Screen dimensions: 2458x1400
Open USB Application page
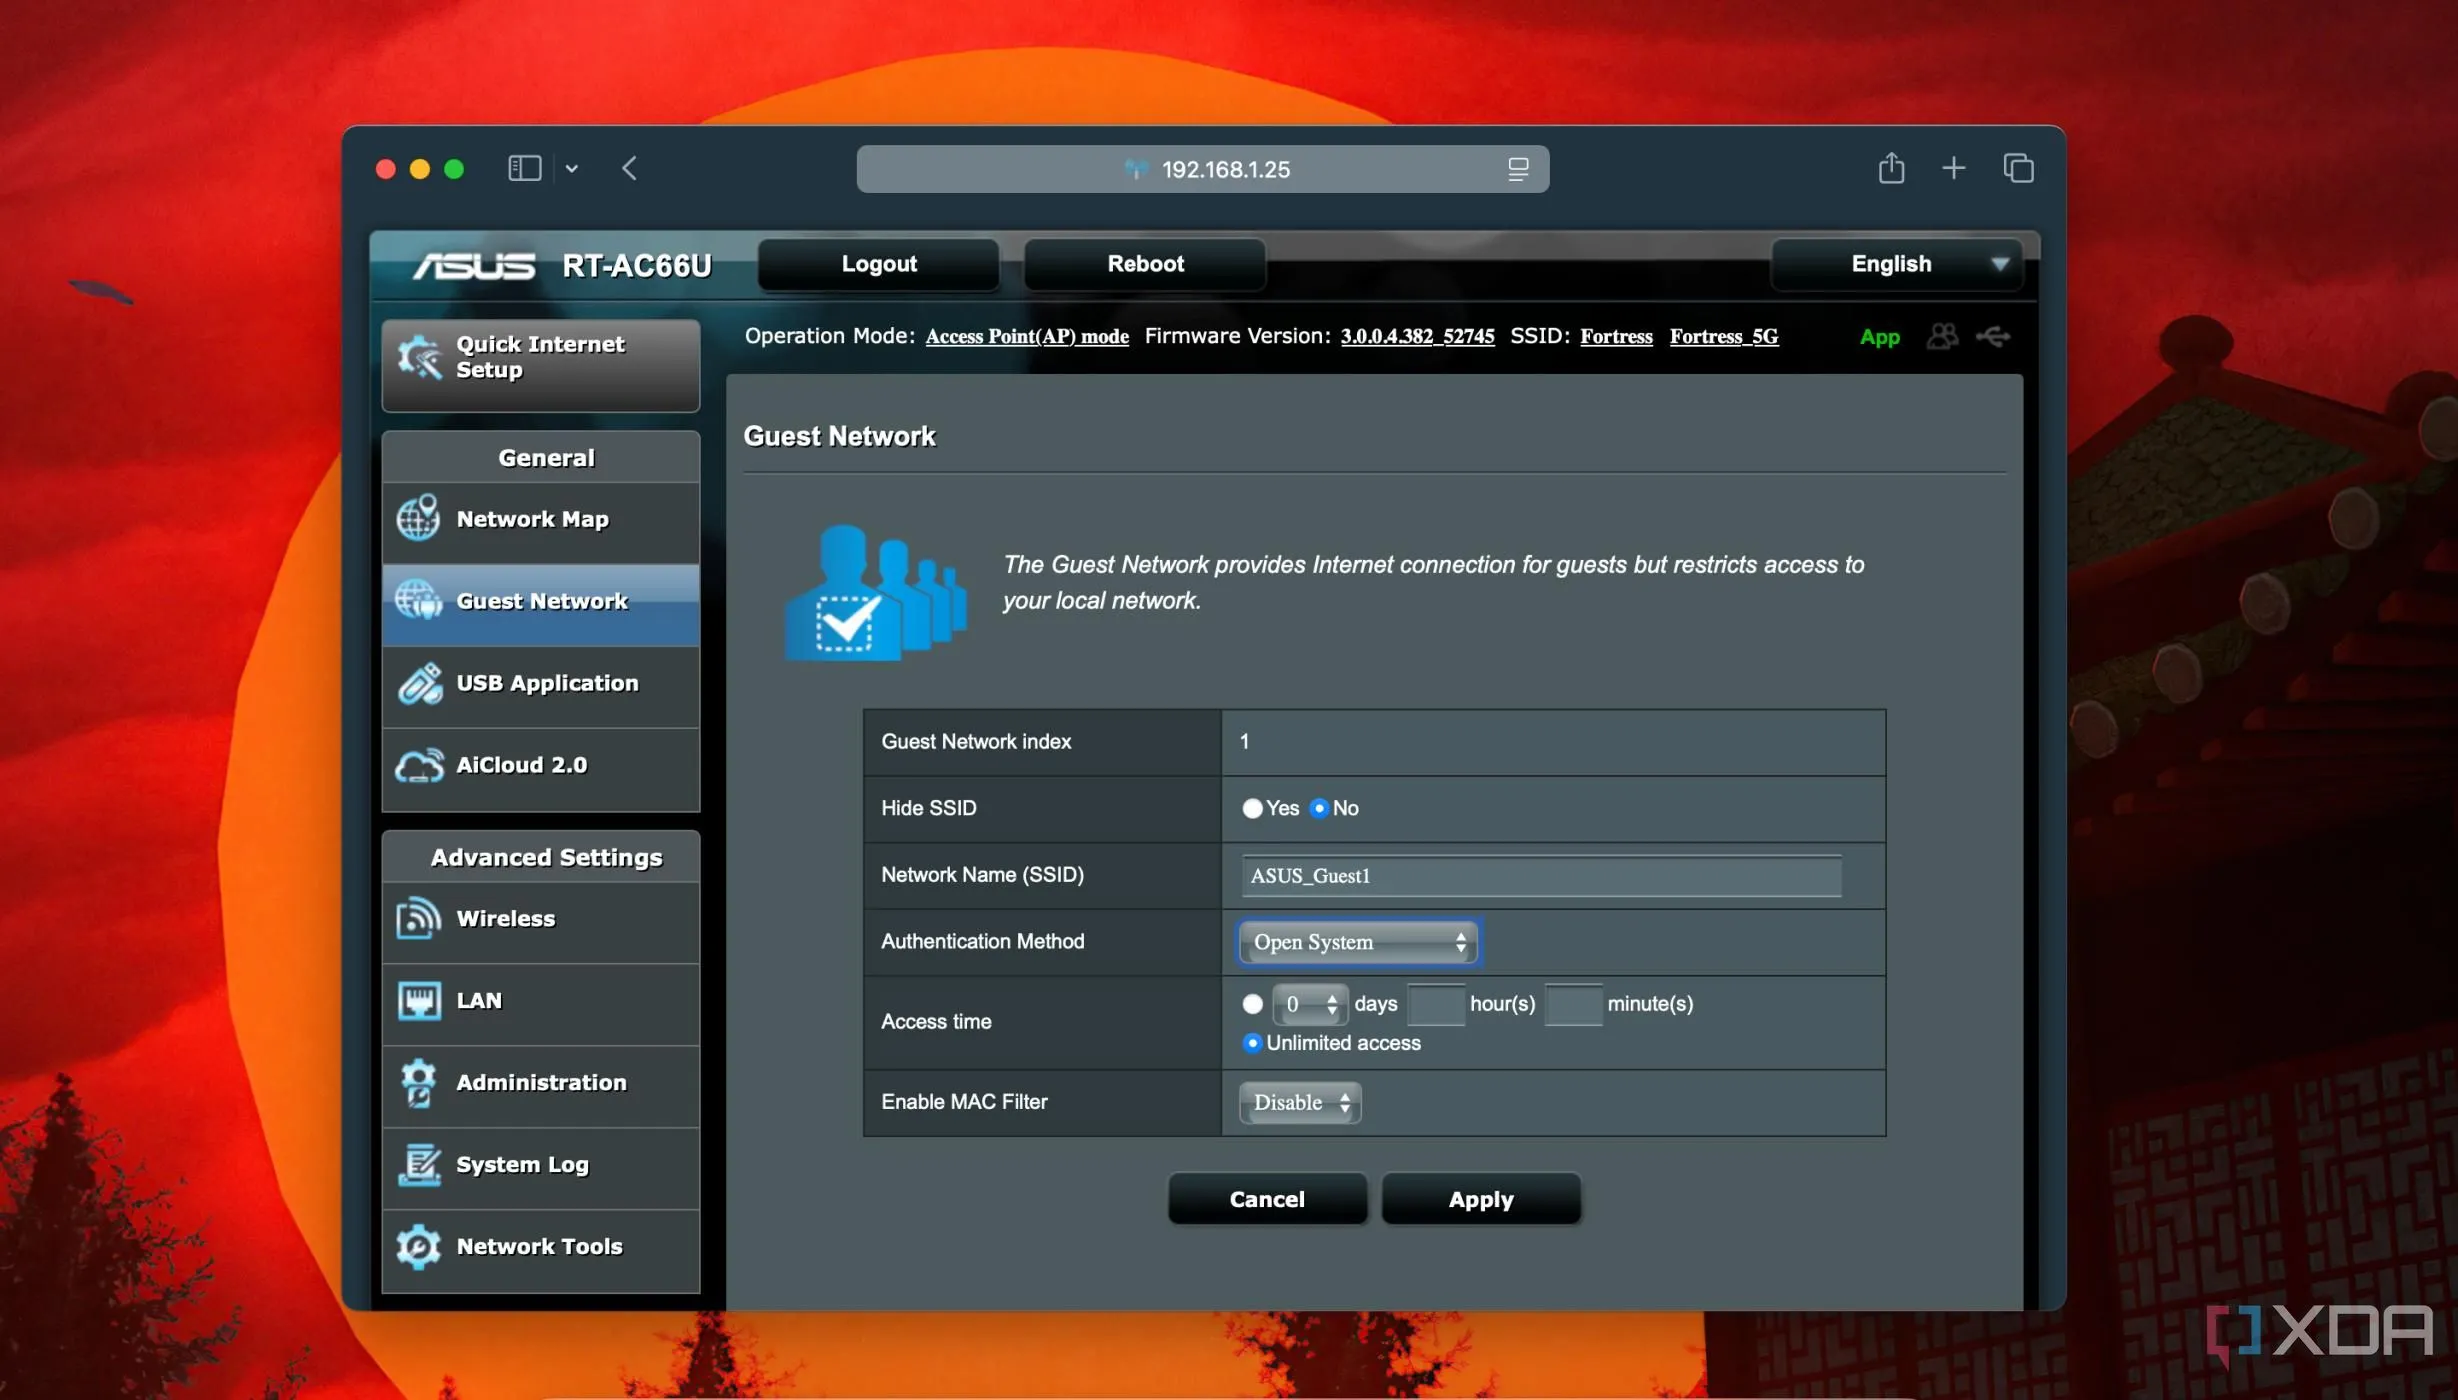pyautogui.click(x=541, y=685)
